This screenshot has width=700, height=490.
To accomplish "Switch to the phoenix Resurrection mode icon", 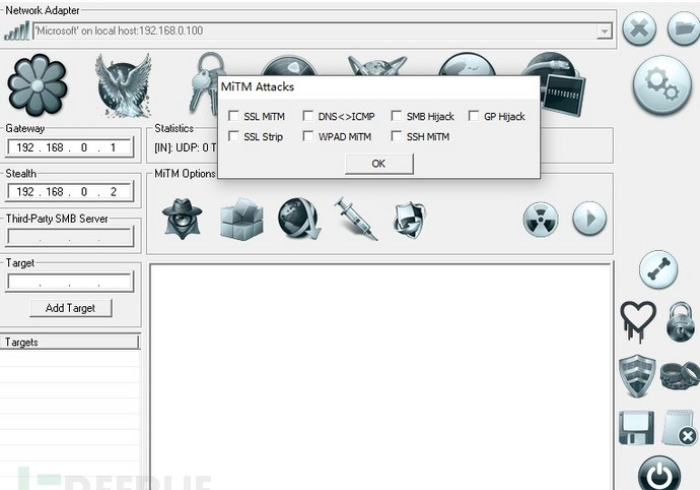I will pos(123,86).
